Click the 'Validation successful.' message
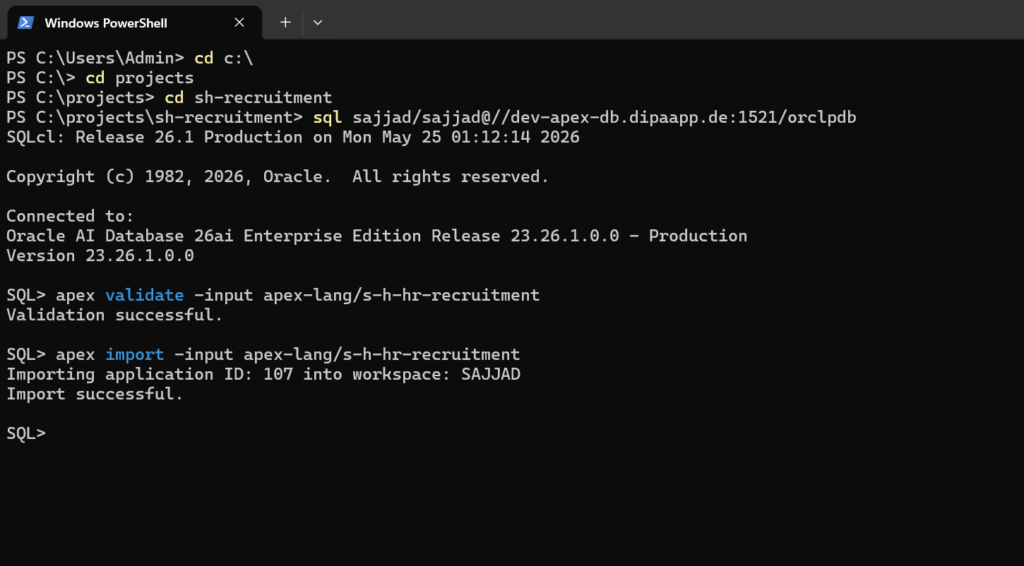 114,315
